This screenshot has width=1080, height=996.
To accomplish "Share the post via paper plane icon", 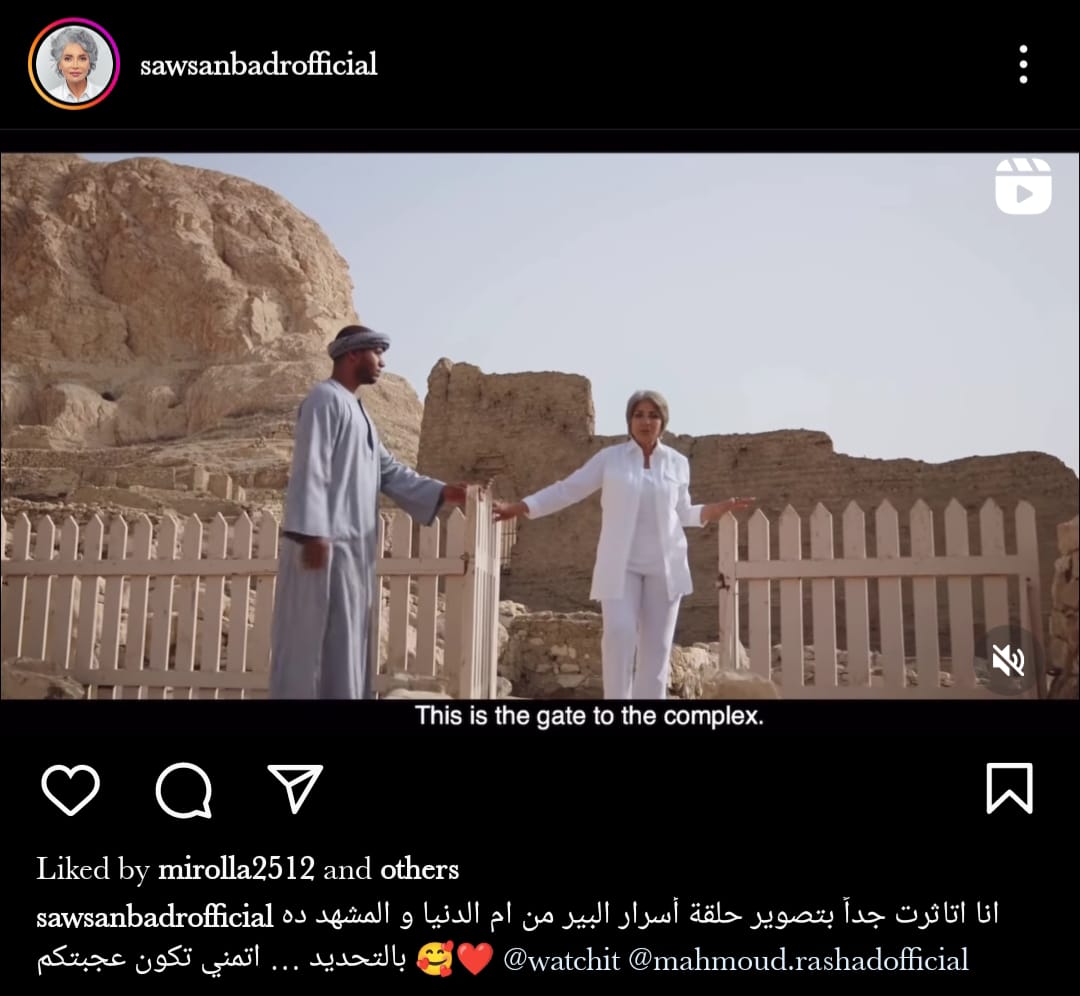I will point(295,788).
